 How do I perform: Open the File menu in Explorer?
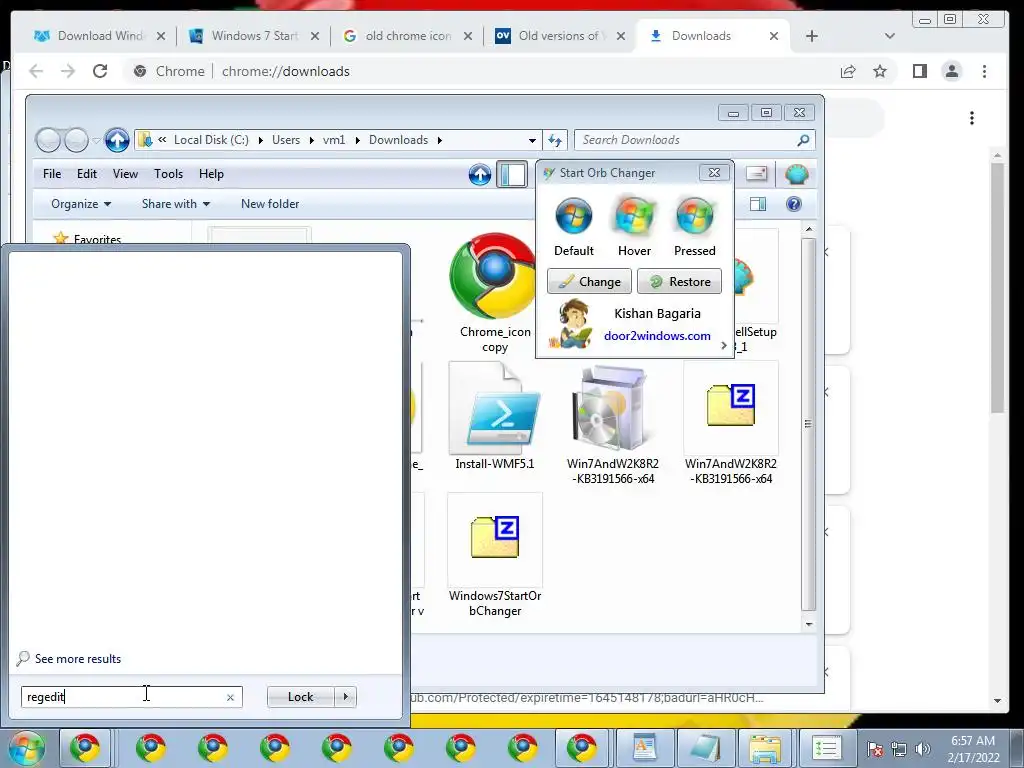[52, 174]
